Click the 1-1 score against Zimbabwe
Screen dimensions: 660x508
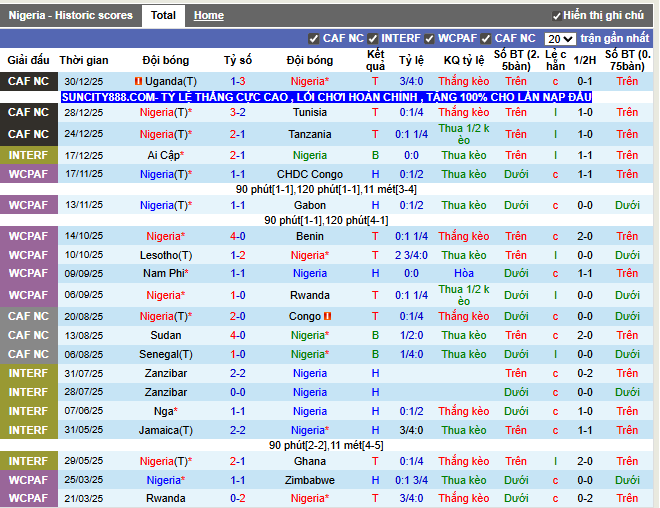click(x=238, y=480)
